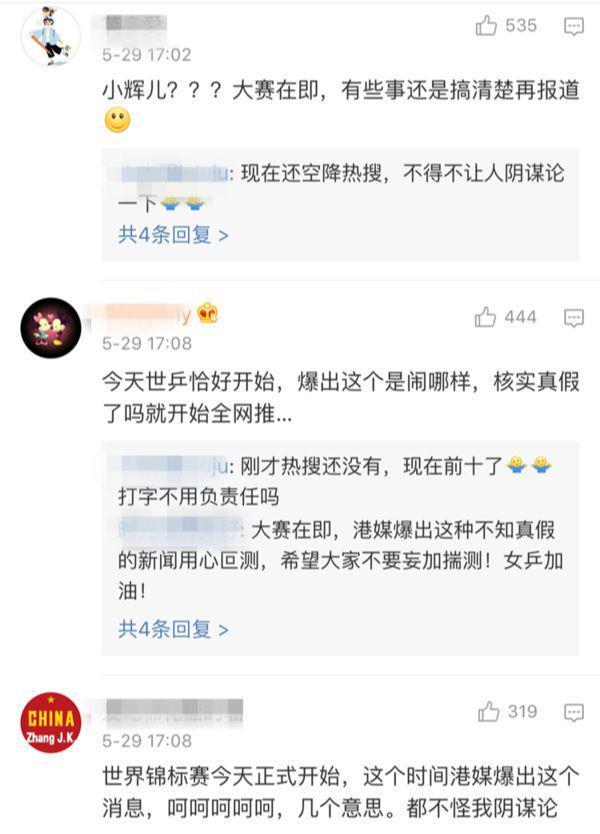Open the reply author ending in 'u:' in the first thread
The image size is (600, 834).
(x=176, y=174)
